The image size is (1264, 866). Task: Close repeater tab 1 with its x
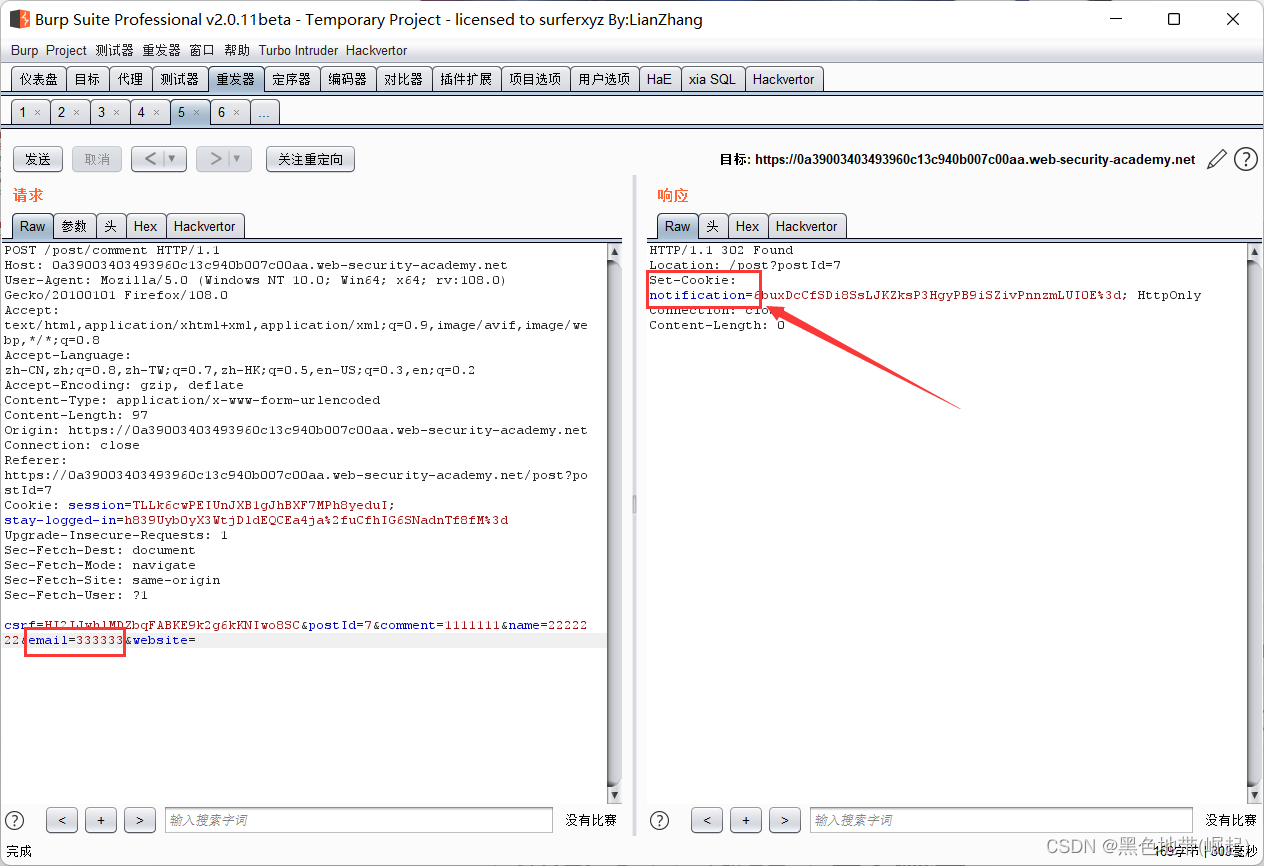tap(37, 113)
